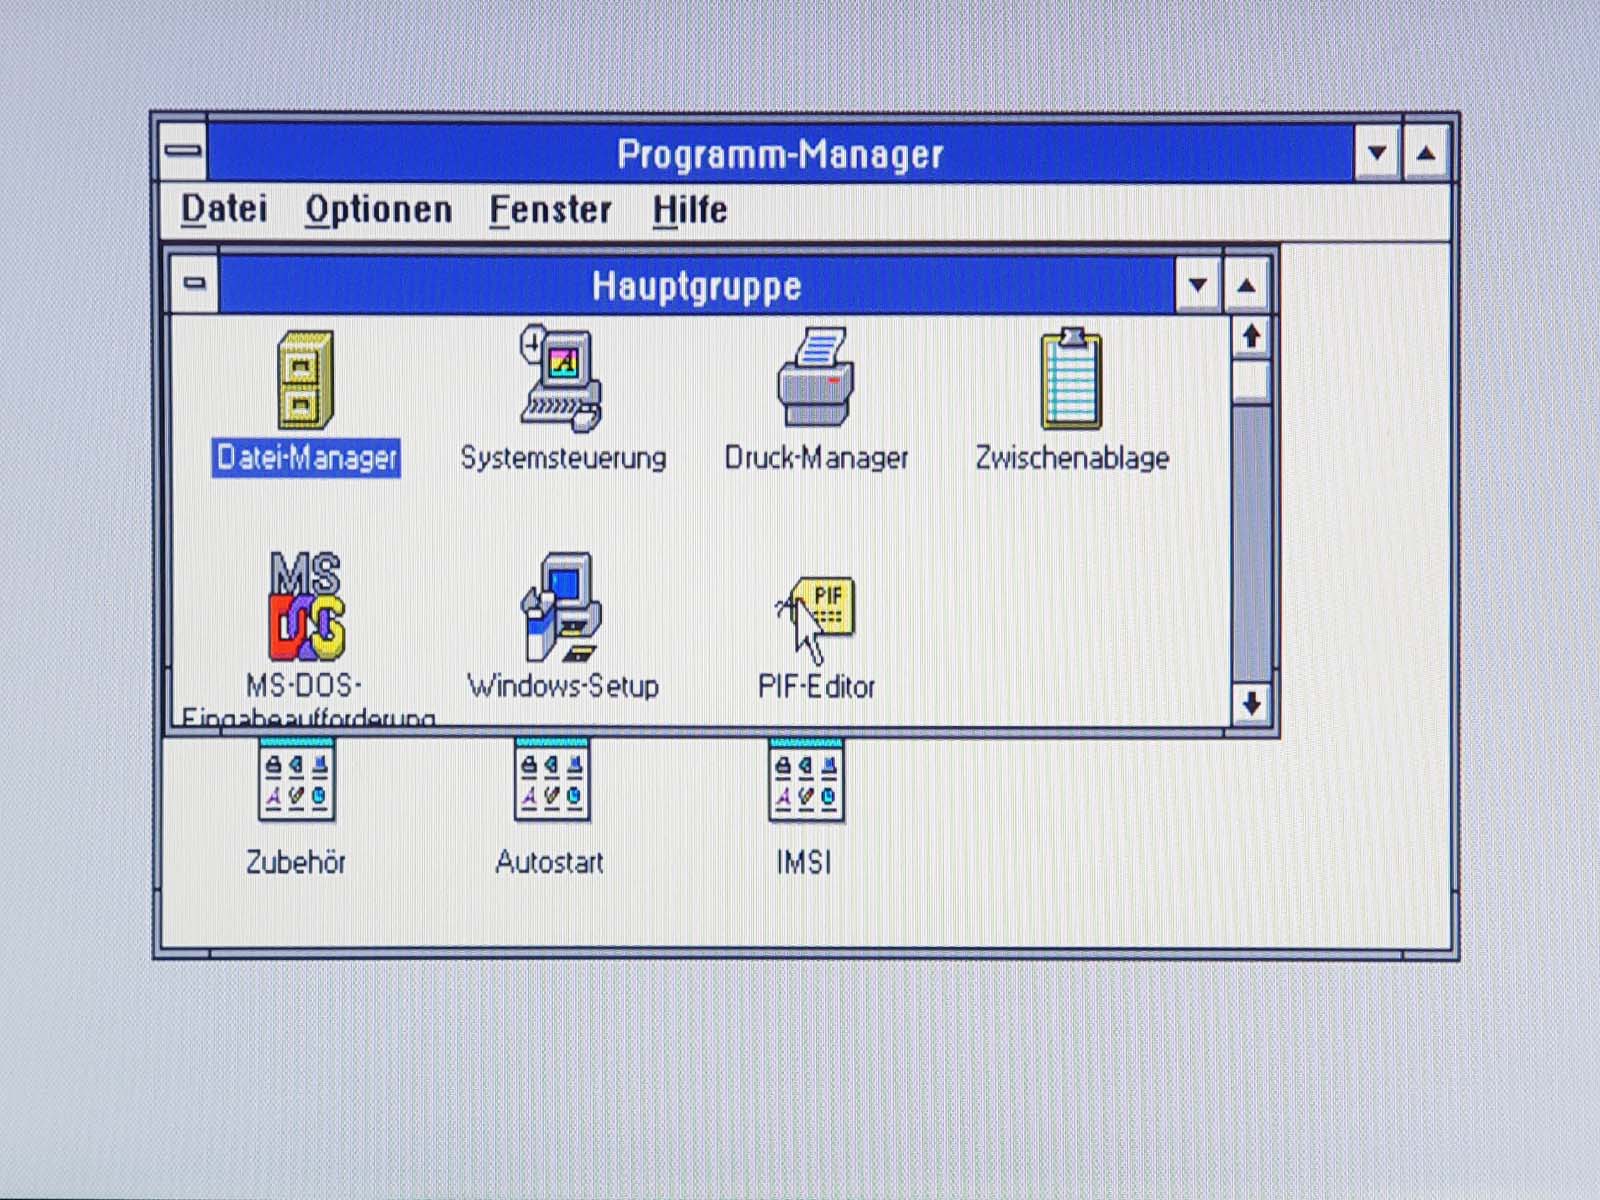This screenshot has height=1200, width=1600.
Task: Open the Datei menu
Action: point(224,210)
